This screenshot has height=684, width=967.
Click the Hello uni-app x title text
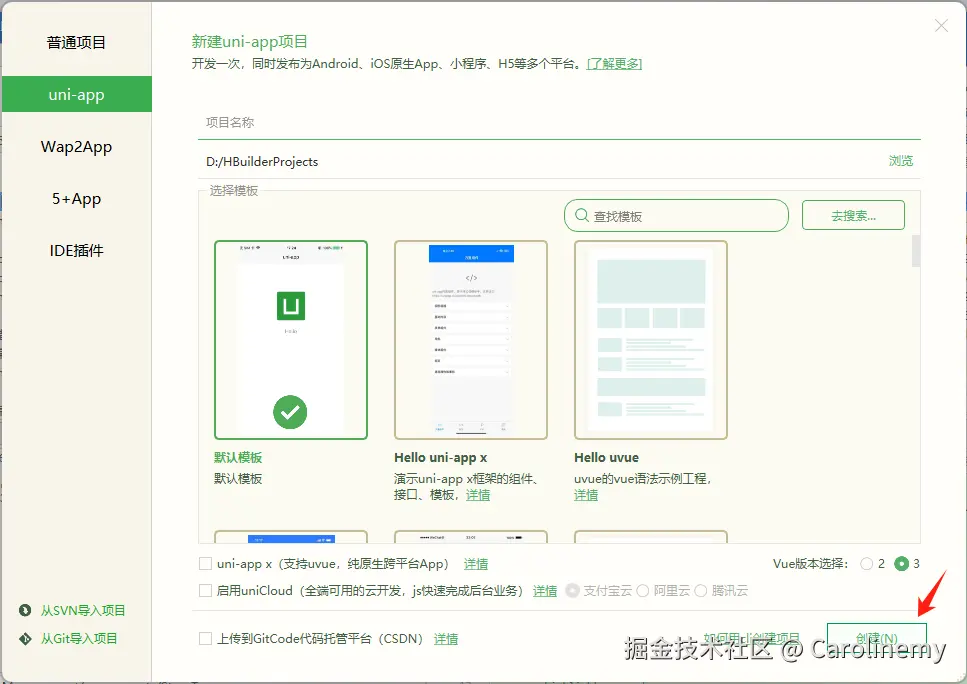[440, 458]
